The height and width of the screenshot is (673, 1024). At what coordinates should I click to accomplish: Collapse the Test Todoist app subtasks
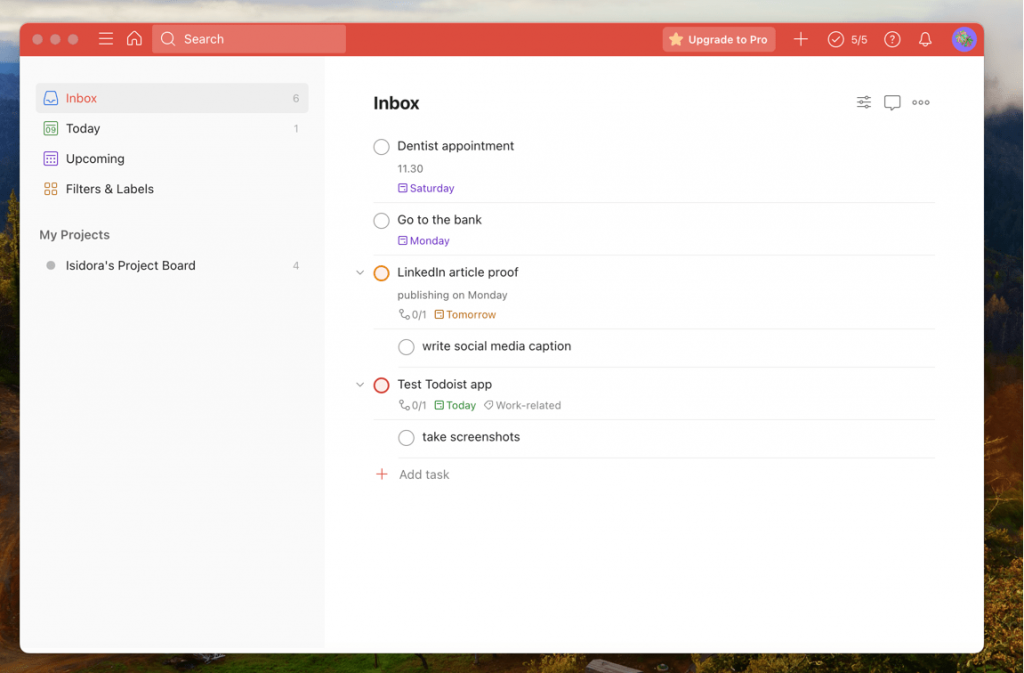360,385
